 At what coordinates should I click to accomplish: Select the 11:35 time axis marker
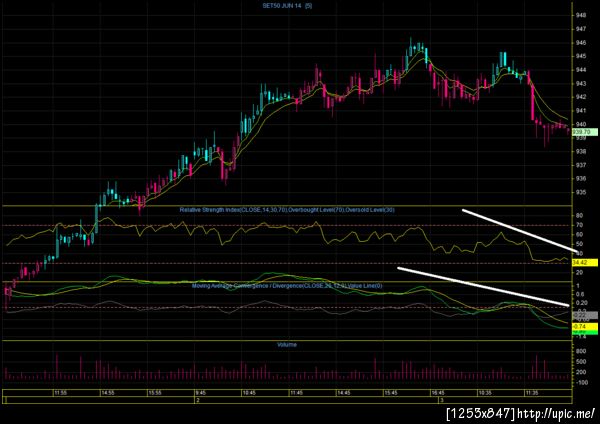pyautogui.click(x=532, y=393)
